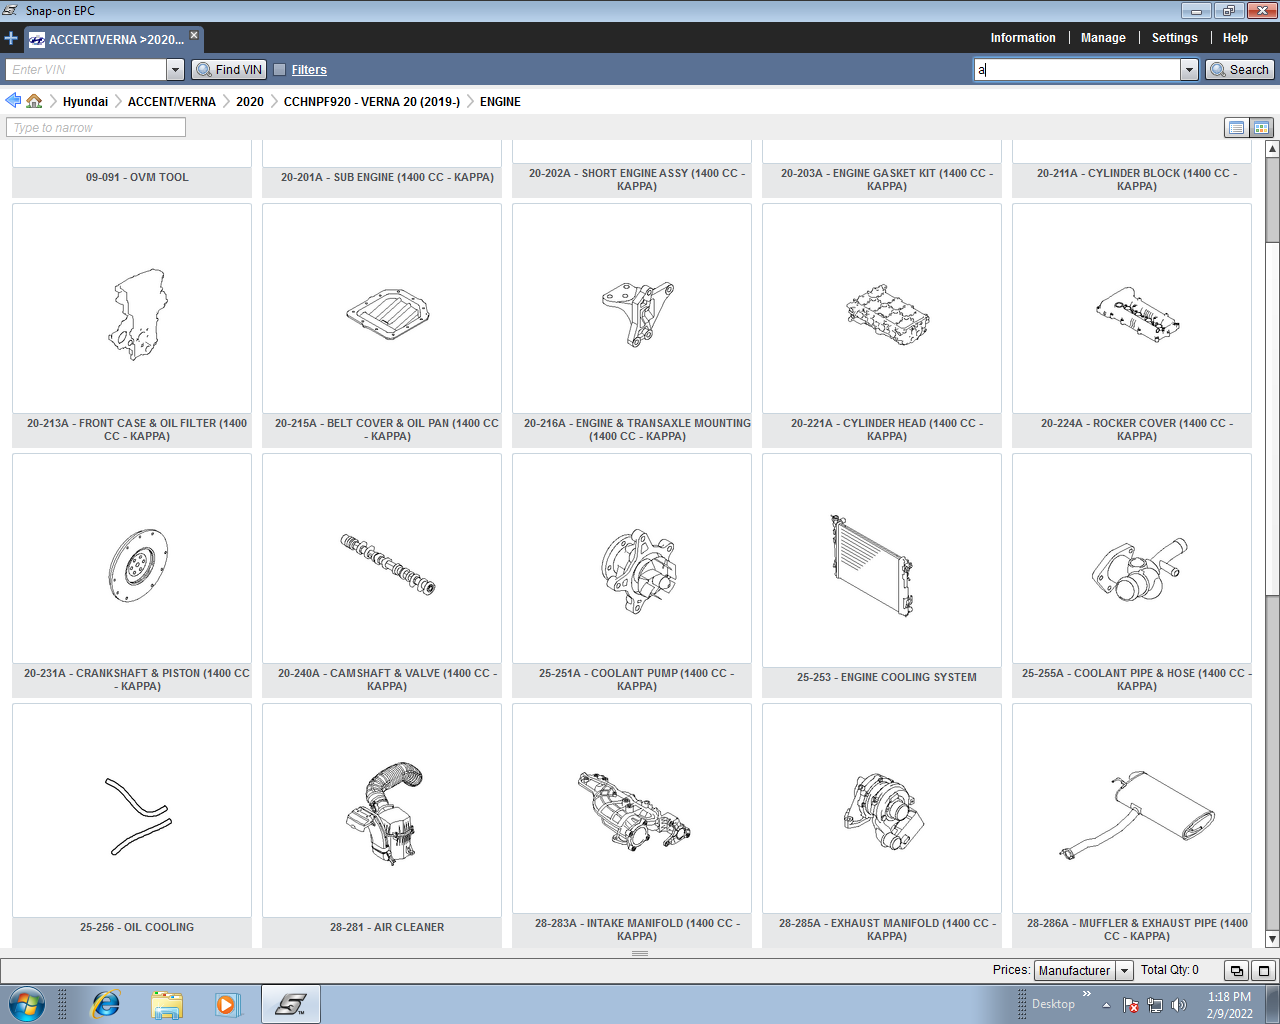Open a new tab with plus icon
The width and height of the screenshot is (1280, 1024).
[11, 39]
